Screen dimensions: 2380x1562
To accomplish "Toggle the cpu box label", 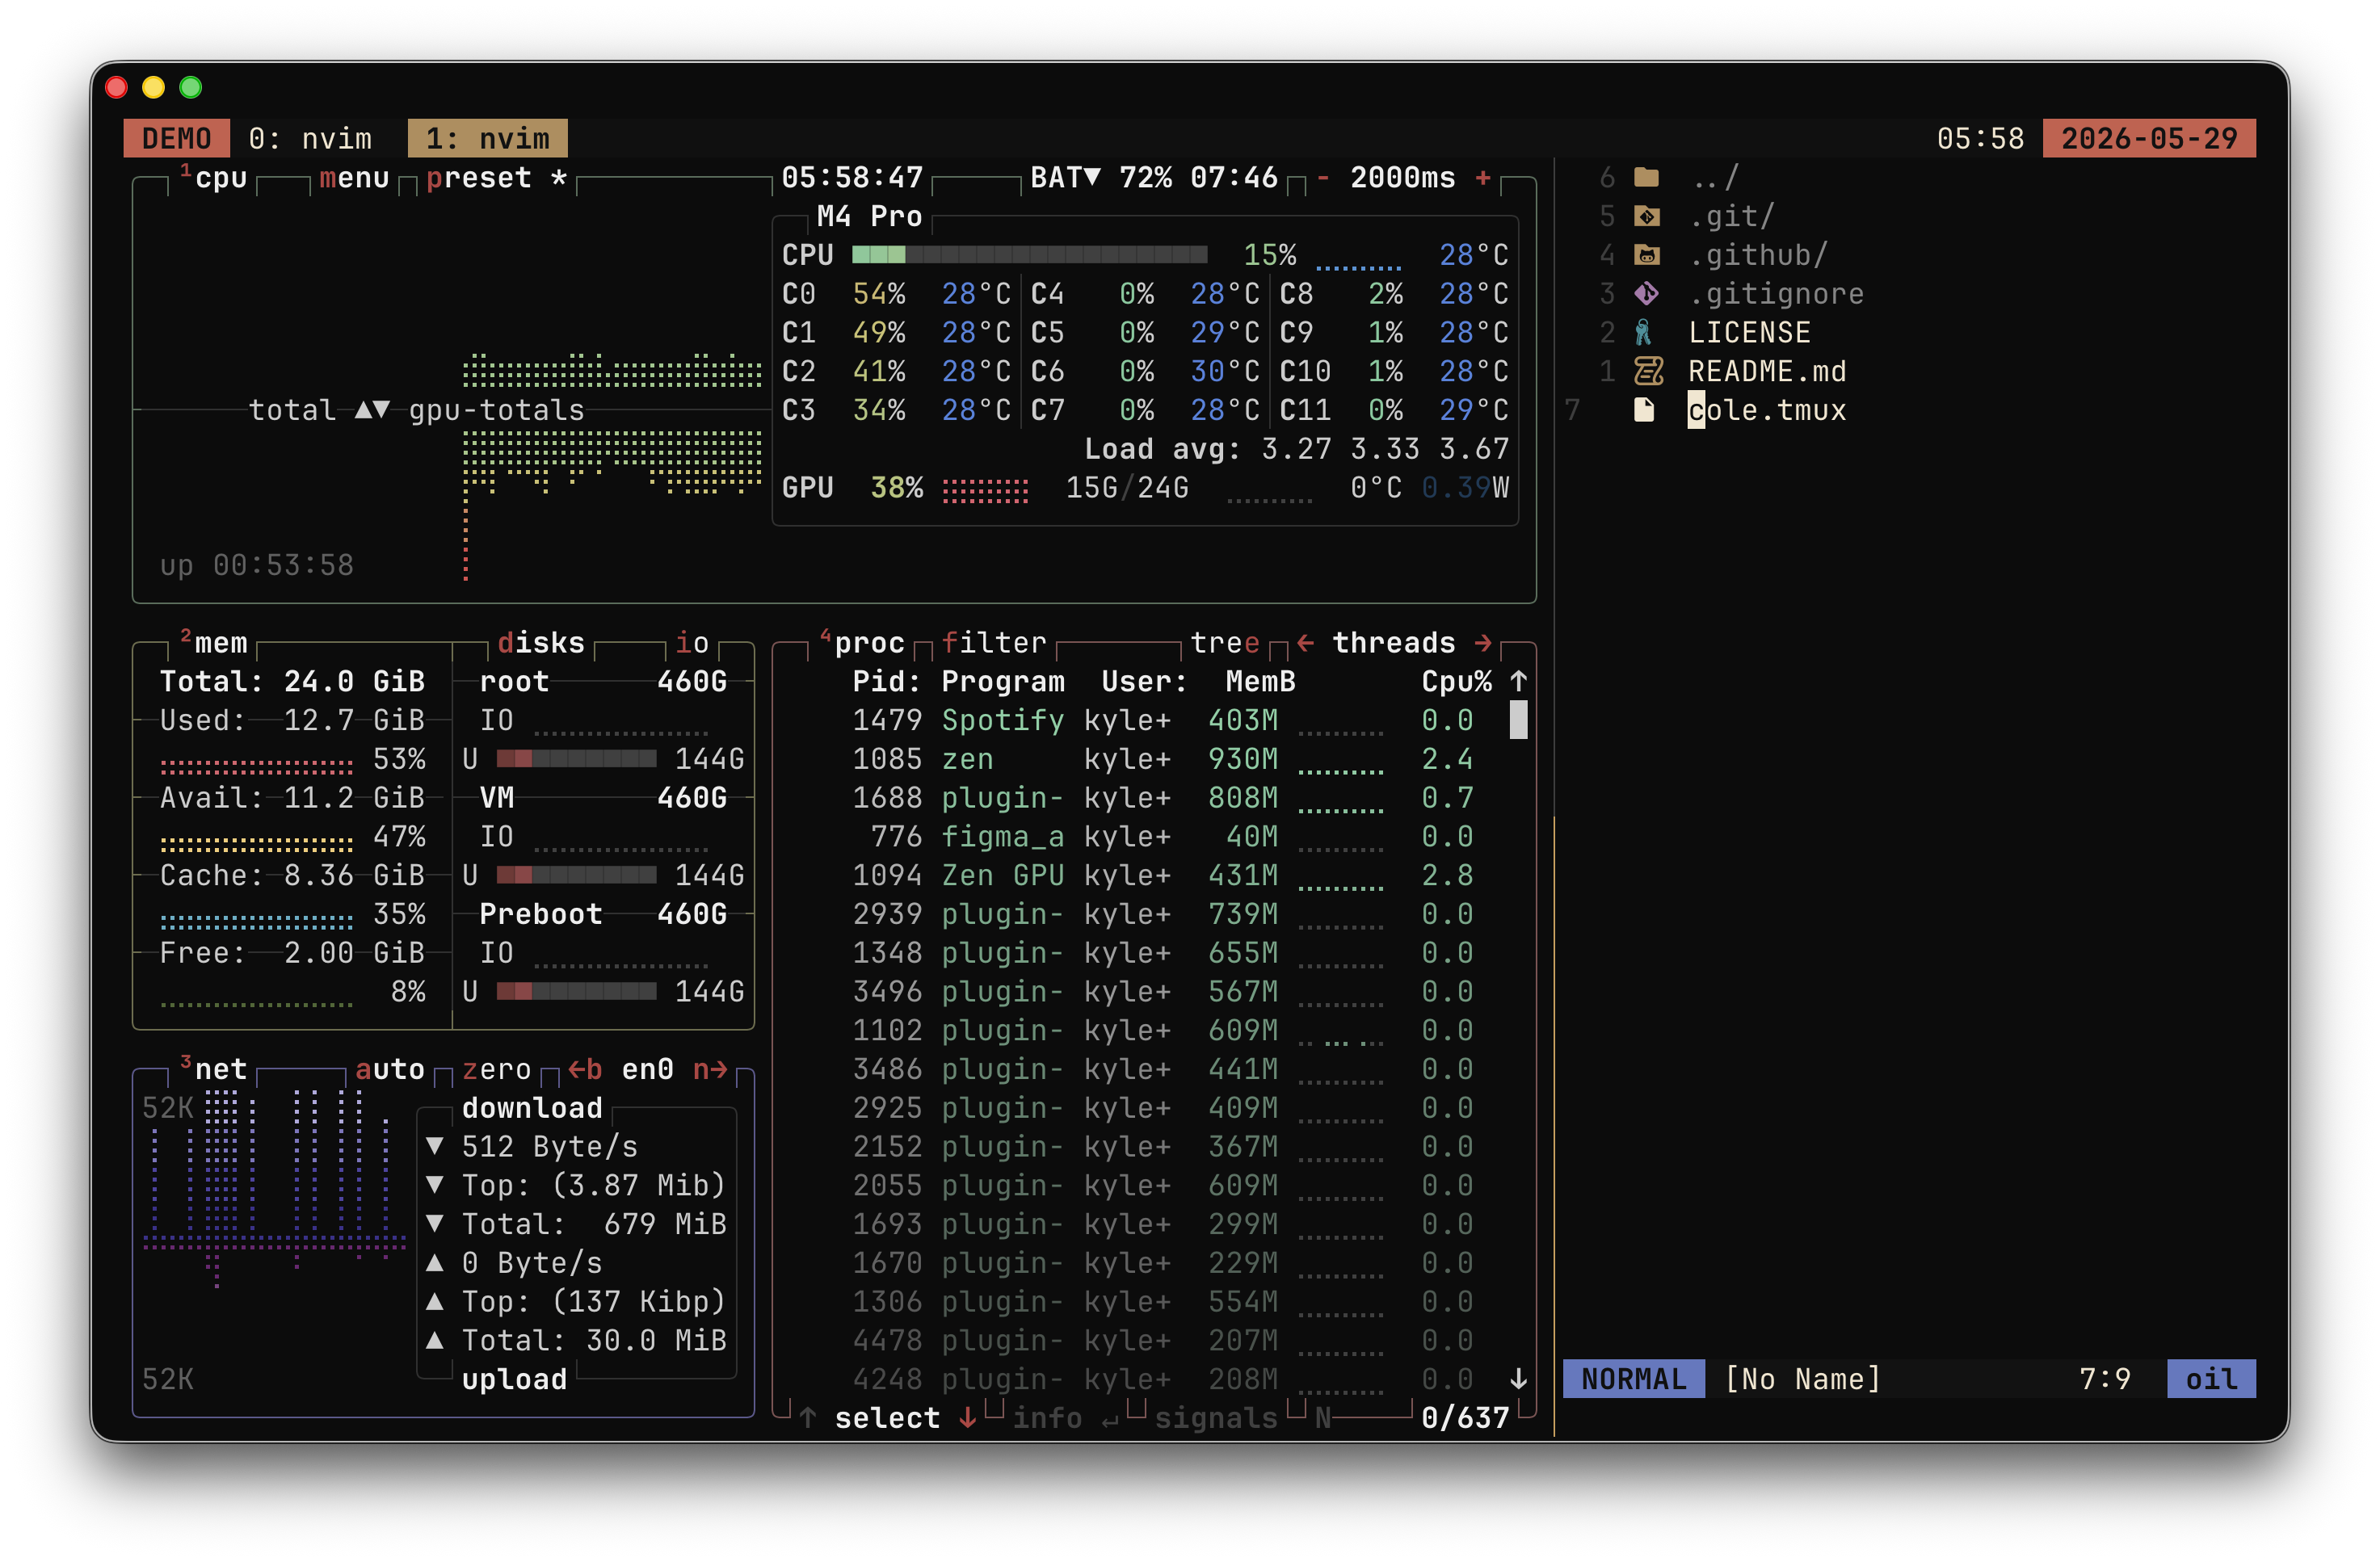I will (x=221, y=178).
